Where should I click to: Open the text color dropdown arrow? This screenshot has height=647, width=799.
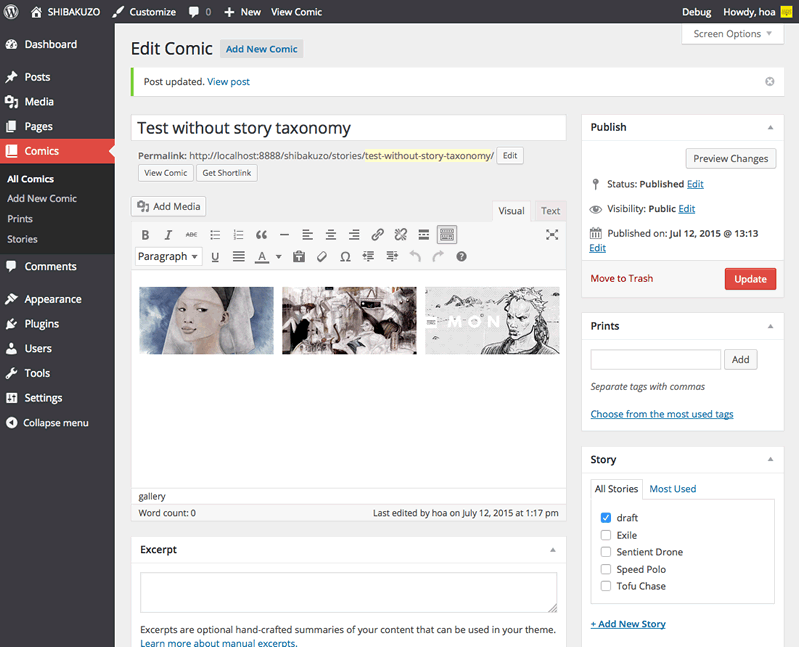[x=279, y=257]
